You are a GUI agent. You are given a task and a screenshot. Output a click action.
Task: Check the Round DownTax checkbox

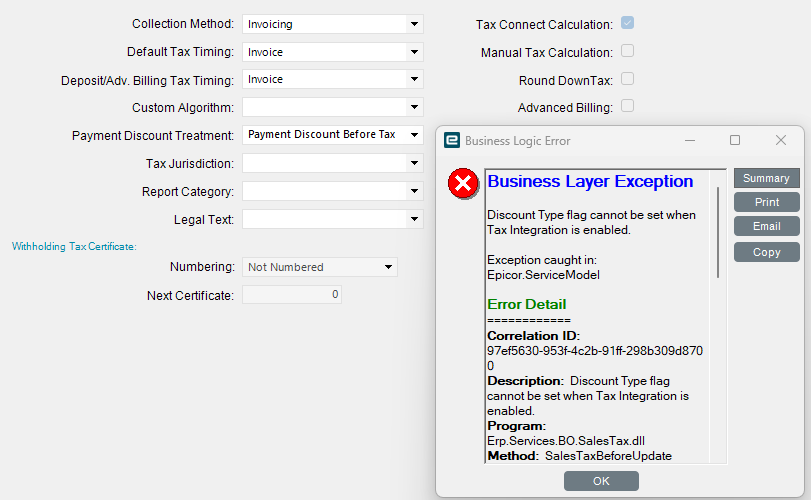(627, 79)
